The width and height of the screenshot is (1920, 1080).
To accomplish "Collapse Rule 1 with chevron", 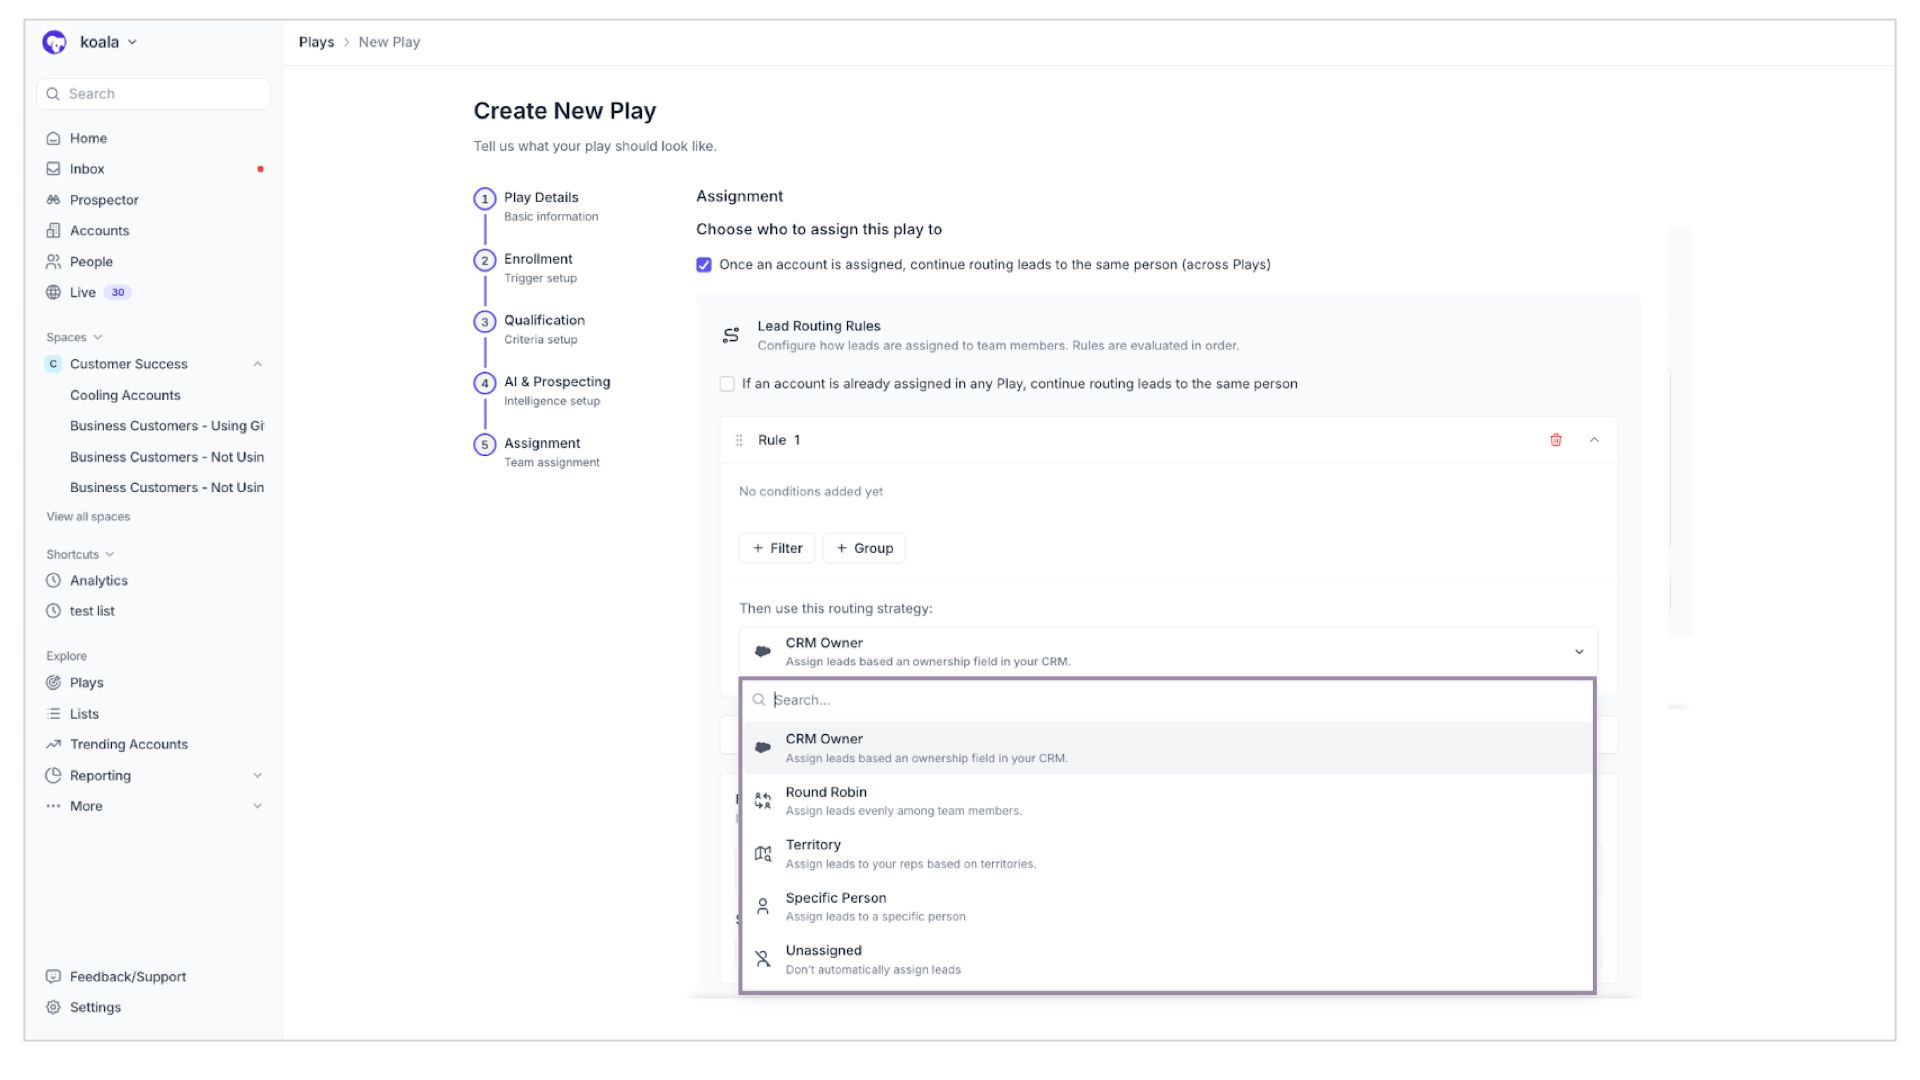I will [1594, 440].
